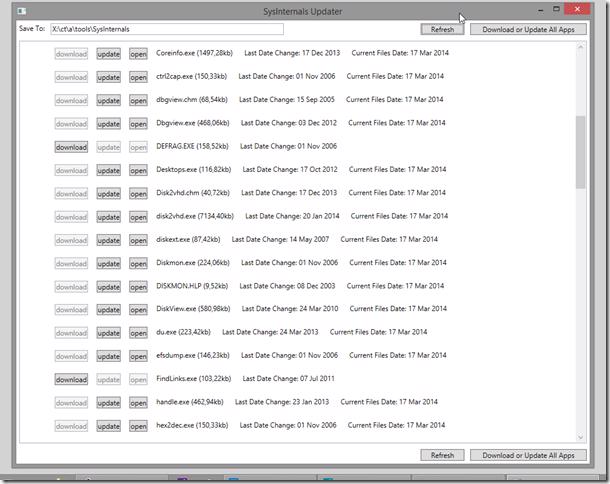Viewport: 610px width, 484px height.
Task: Update handle.exe
Action: pos(109,403)
